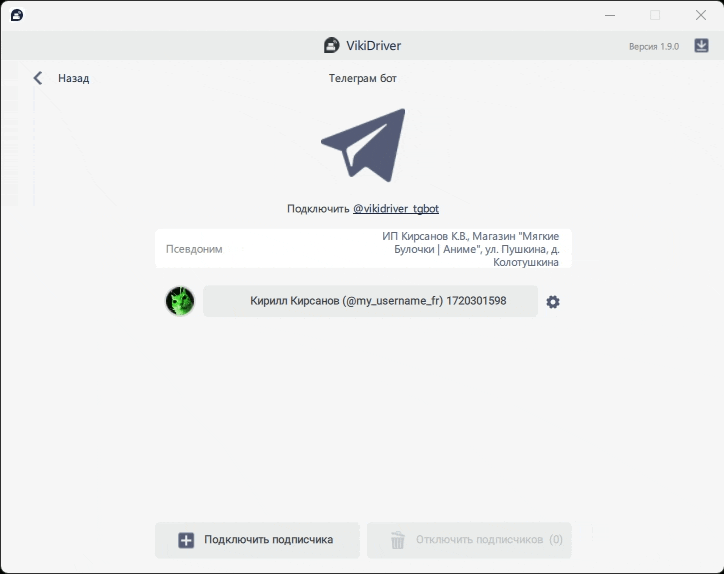Edit the Псевдоним field with the shop name
This screenshot has width=724, height=574.
click(363, 248)
